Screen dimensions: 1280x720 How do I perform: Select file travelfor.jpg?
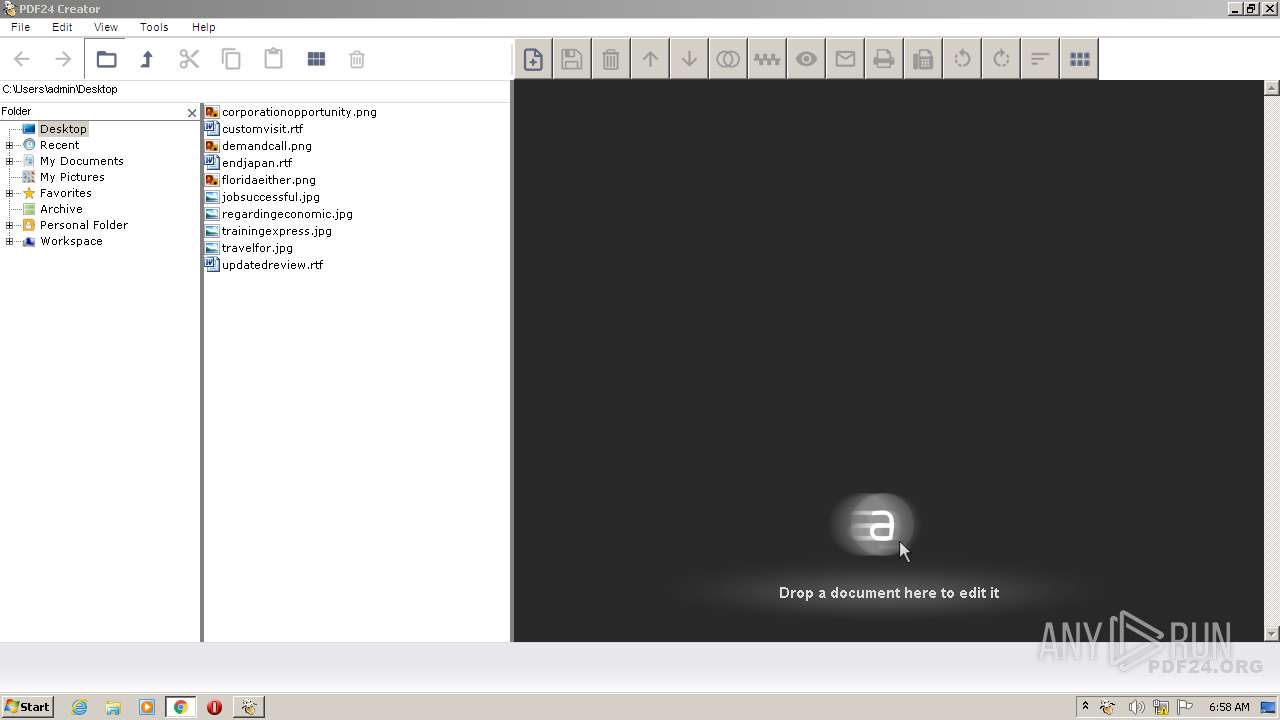(x=257, y=248)
